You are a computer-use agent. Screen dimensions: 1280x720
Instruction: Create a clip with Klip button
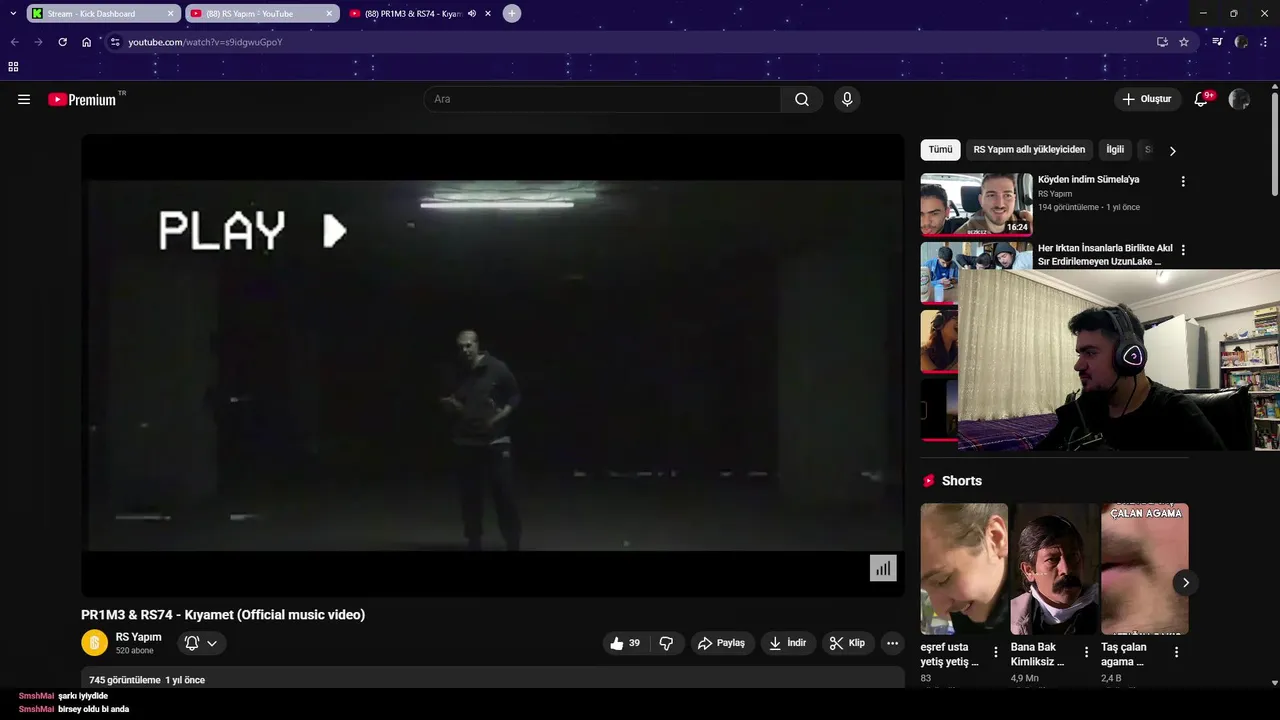848,643
